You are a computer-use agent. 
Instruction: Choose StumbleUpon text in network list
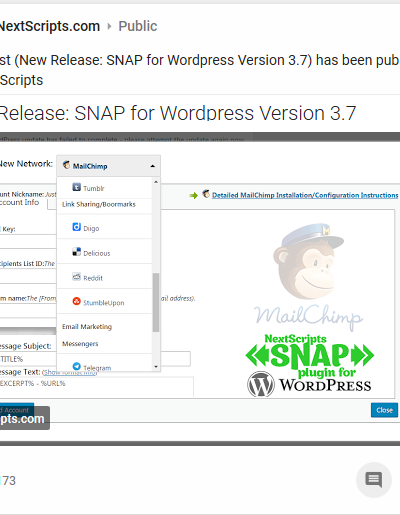[x=104, y=303]
